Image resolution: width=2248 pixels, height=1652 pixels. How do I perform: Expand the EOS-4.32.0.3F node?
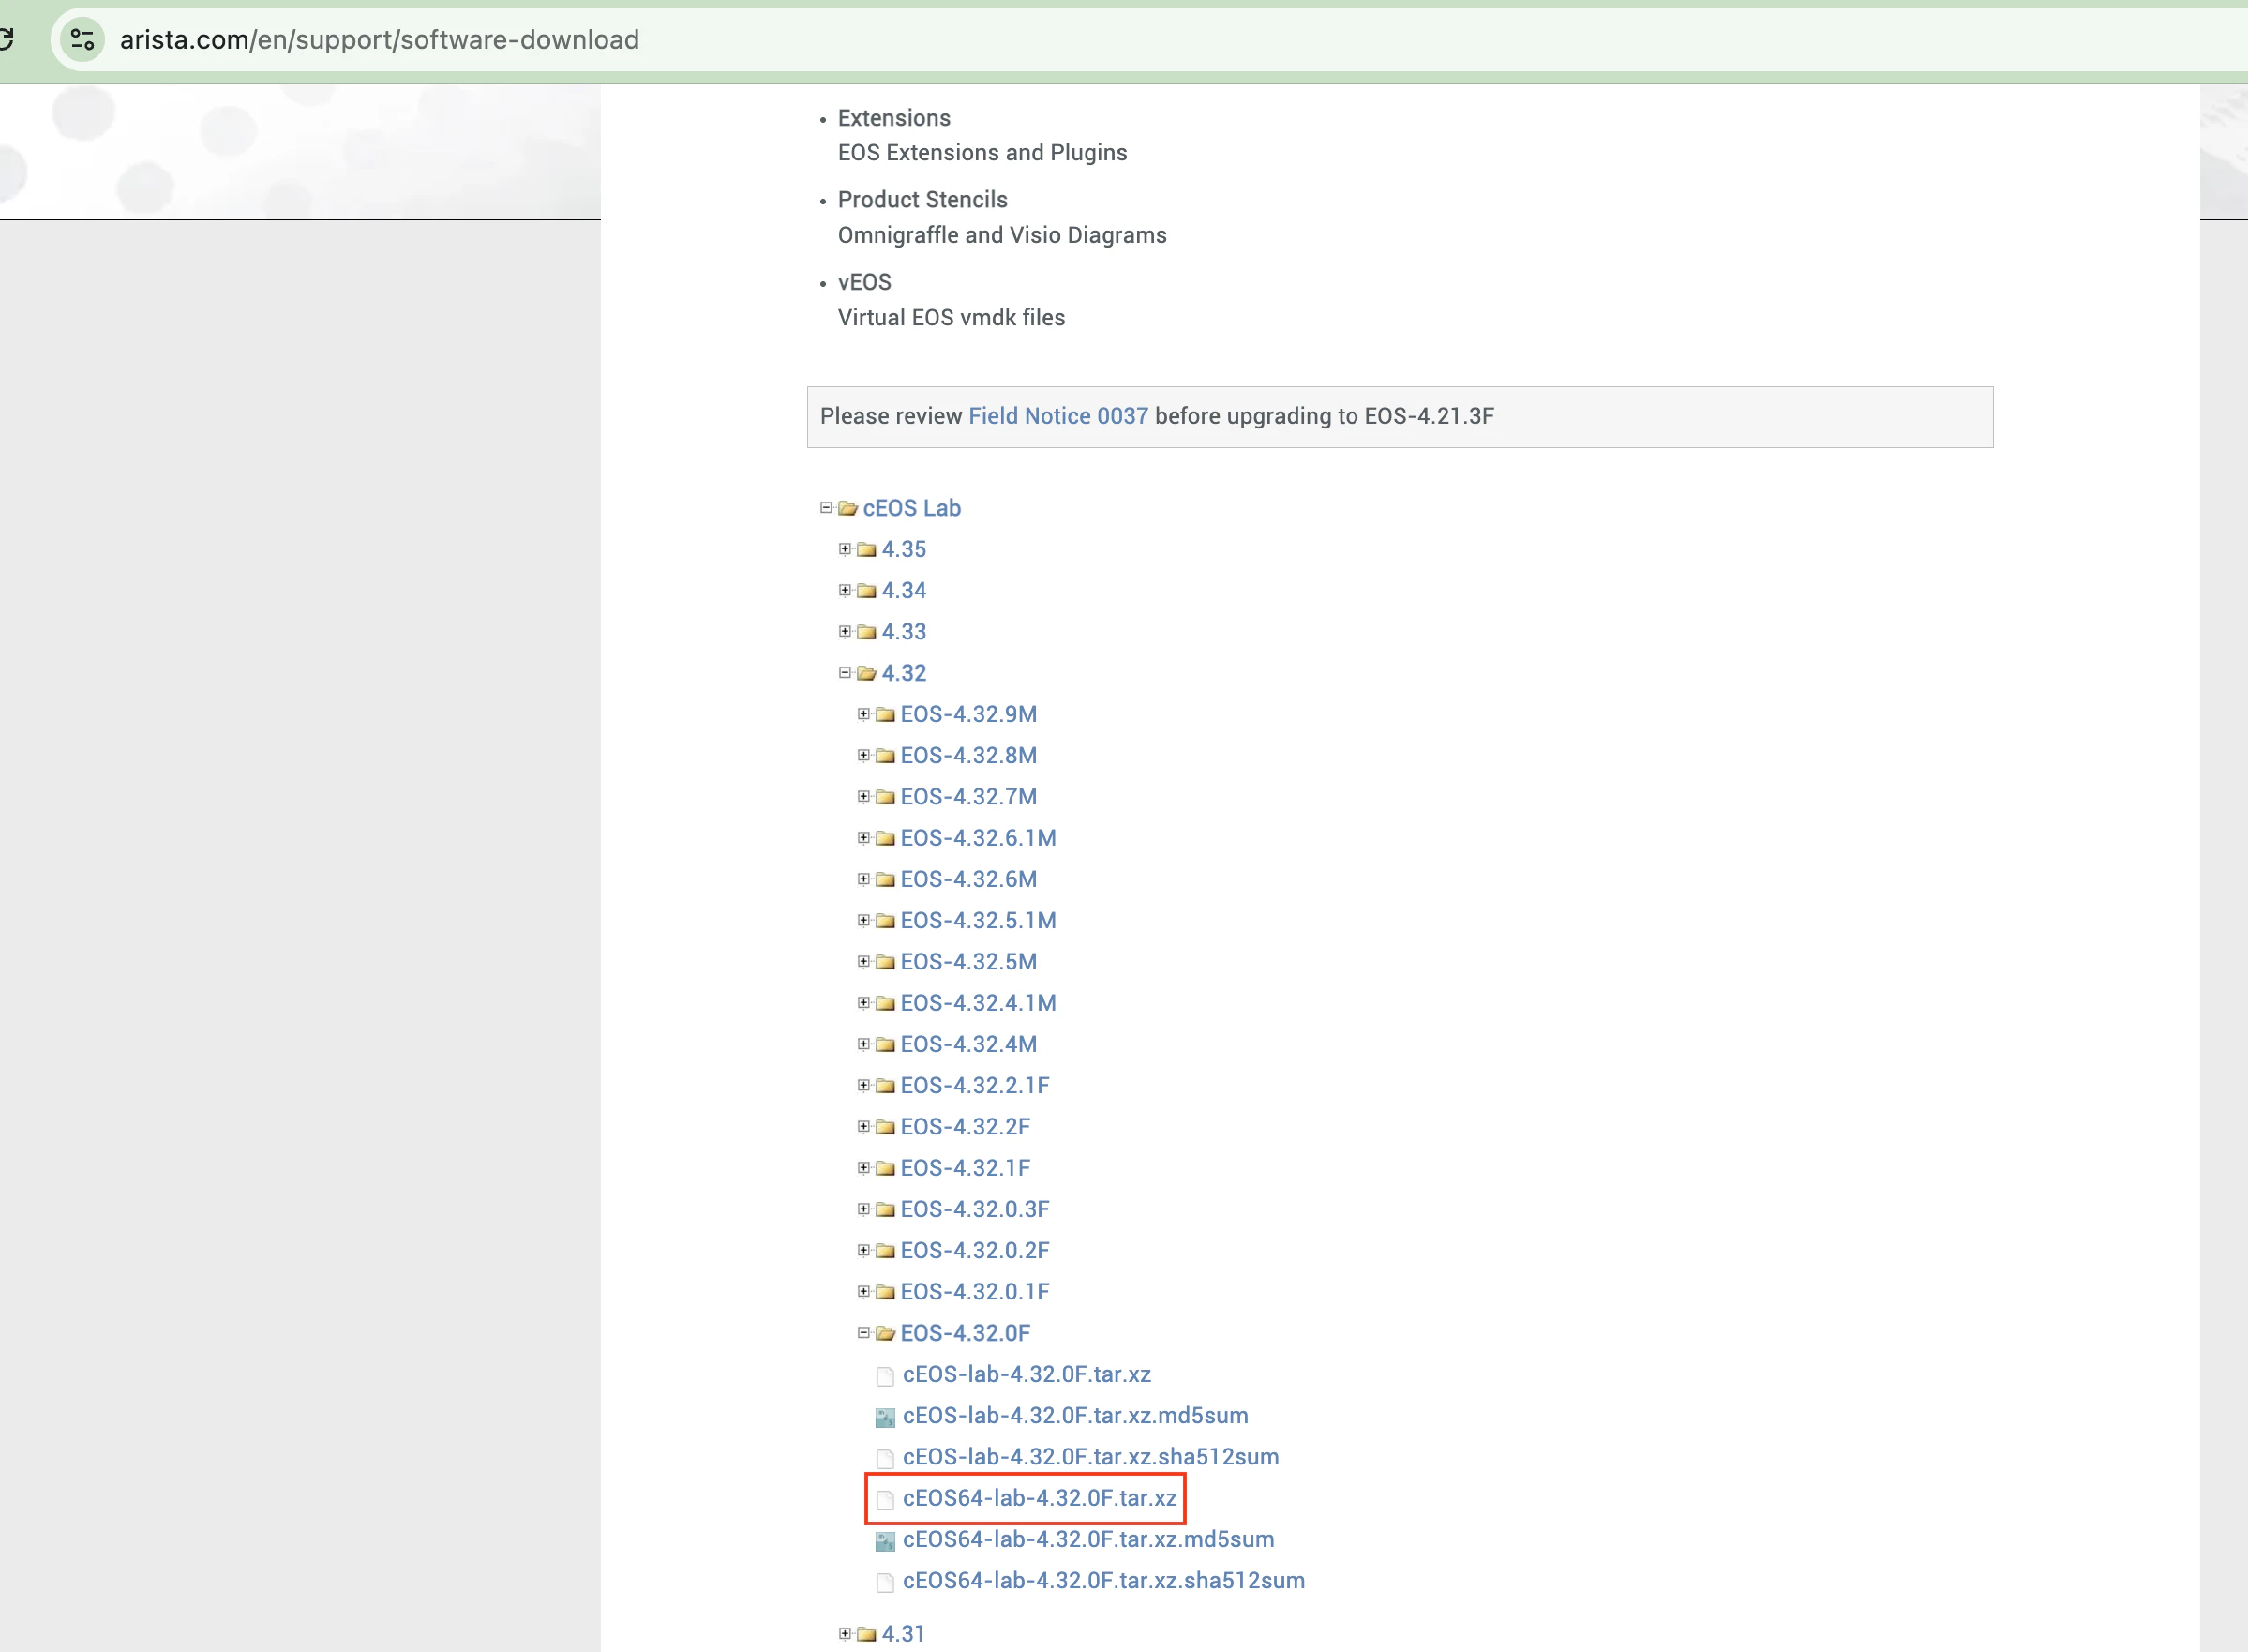864,1209
